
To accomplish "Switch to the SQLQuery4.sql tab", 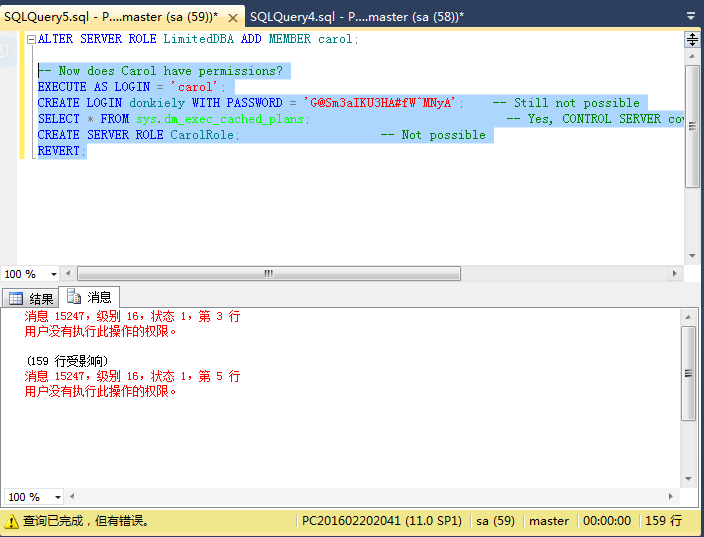I will click(356, 17).
